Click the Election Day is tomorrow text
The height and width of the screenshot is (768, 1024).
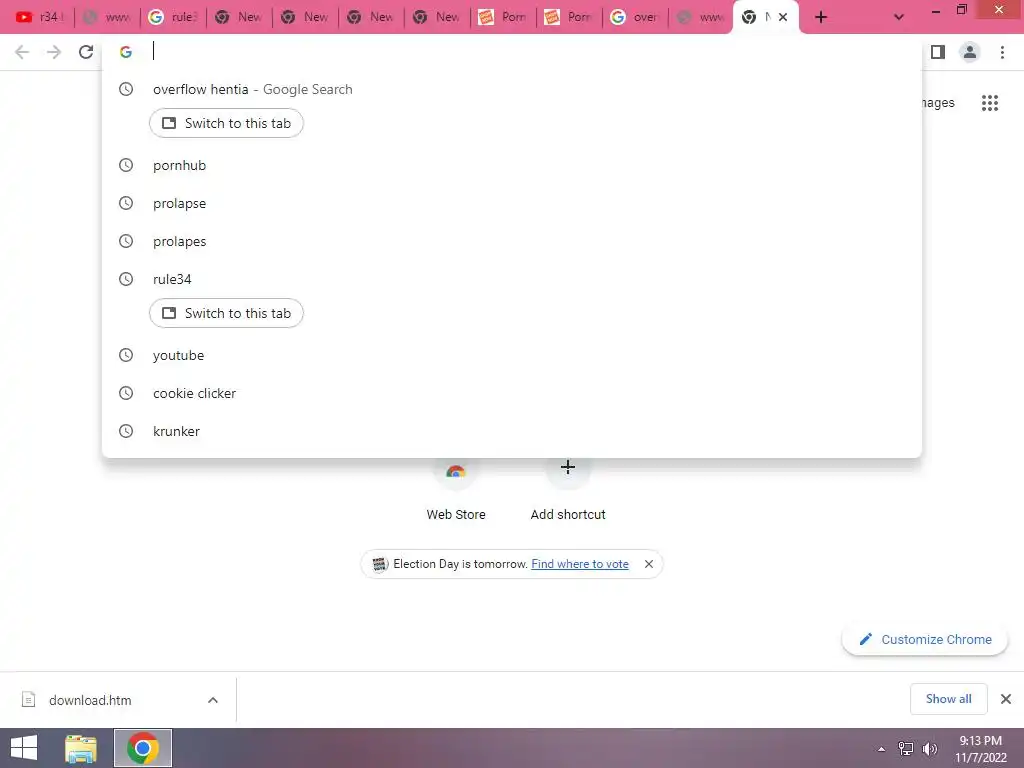[x=460, y=564]
